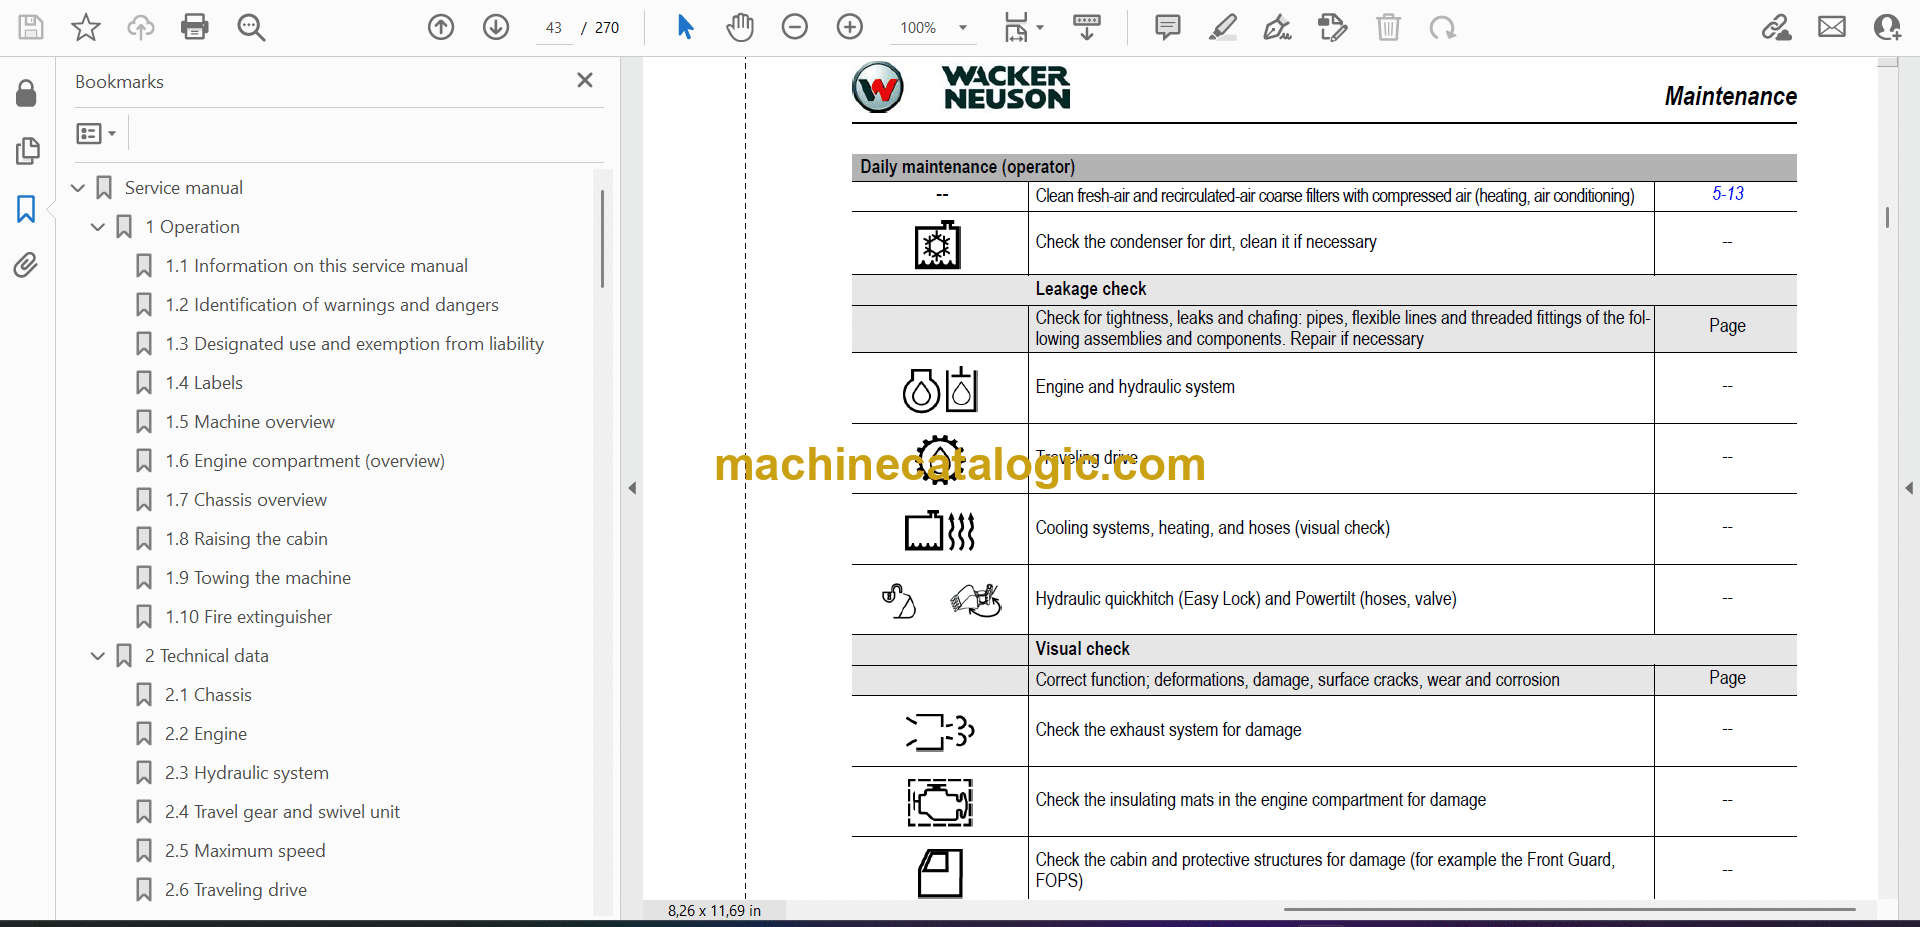Toggle the page thumbnails panel

point(27,151)
